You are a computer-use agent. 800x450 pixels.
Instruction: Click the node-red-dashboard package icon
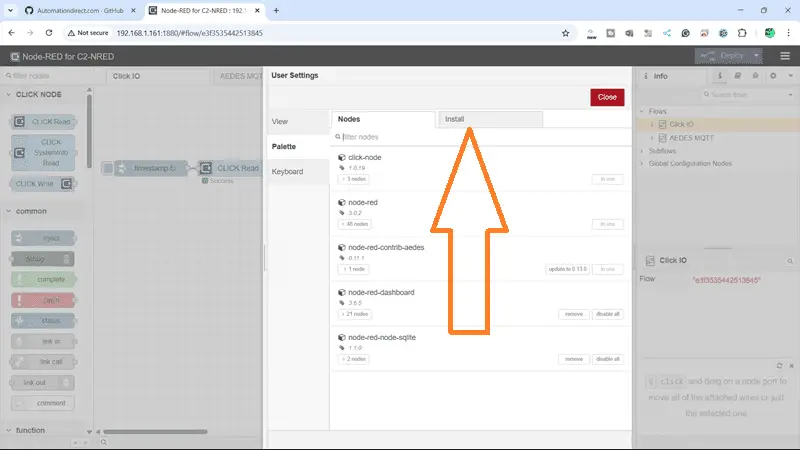pyautogui.click(x=342, y=292)
